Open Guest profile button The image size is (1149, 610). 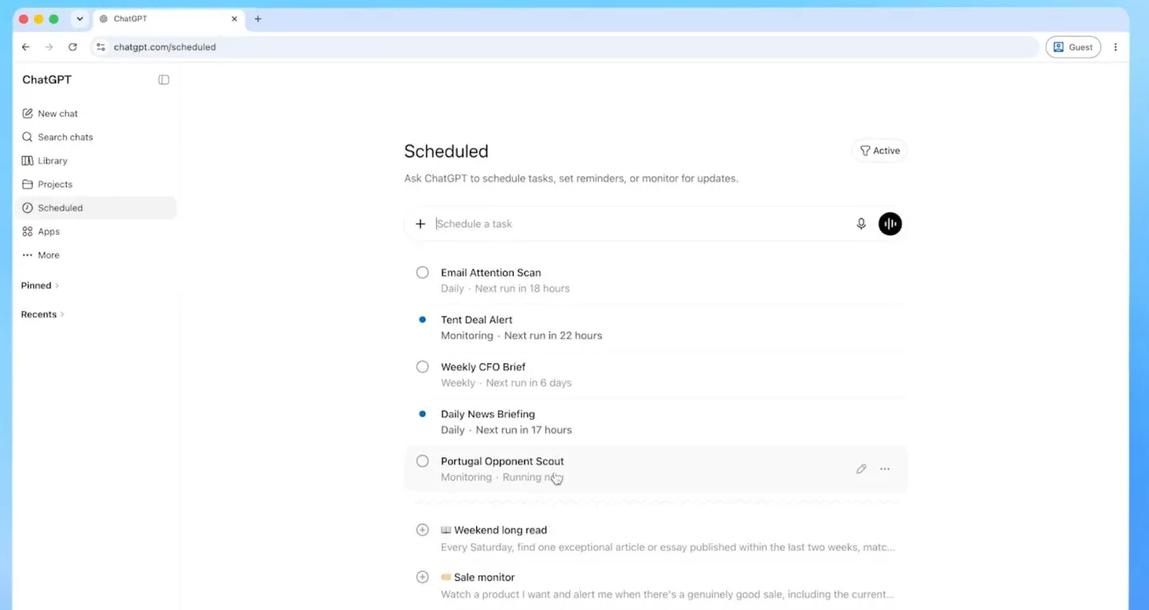point(1073,47)
